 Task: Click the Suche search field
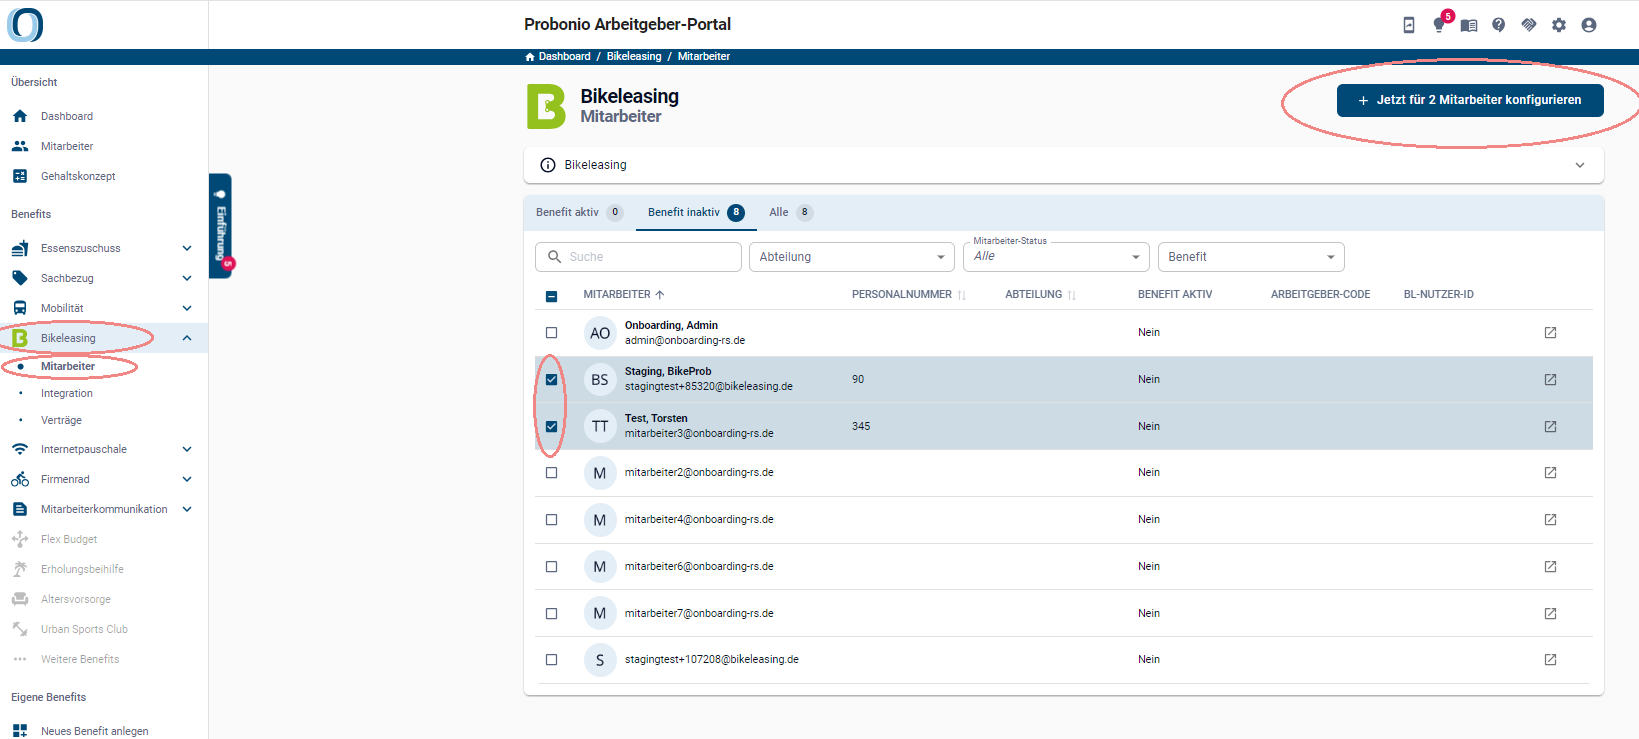click(x=638, y=257)
